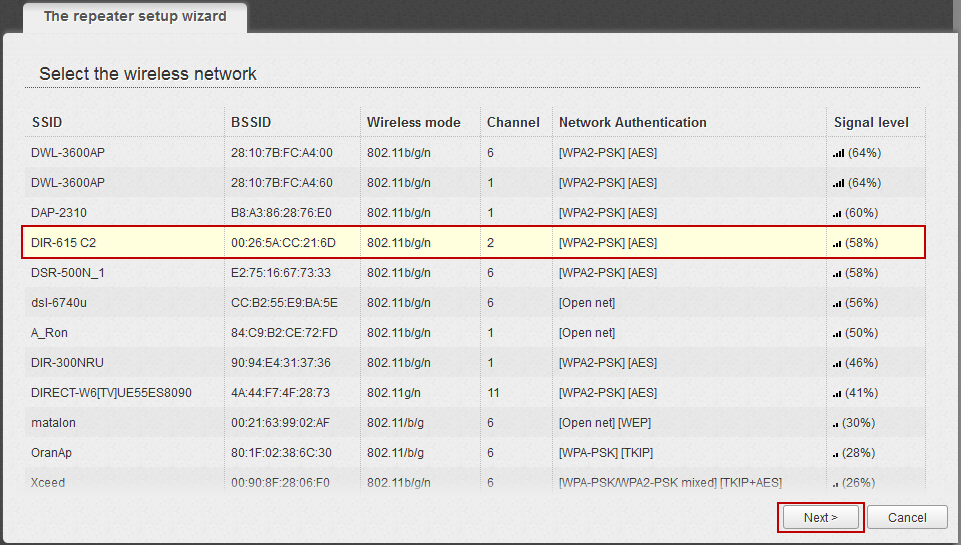This screenshot has height=545, width=961.
Task: Click the 64% signal icon for first DWL-3600AP
Action: click(838, 153)
